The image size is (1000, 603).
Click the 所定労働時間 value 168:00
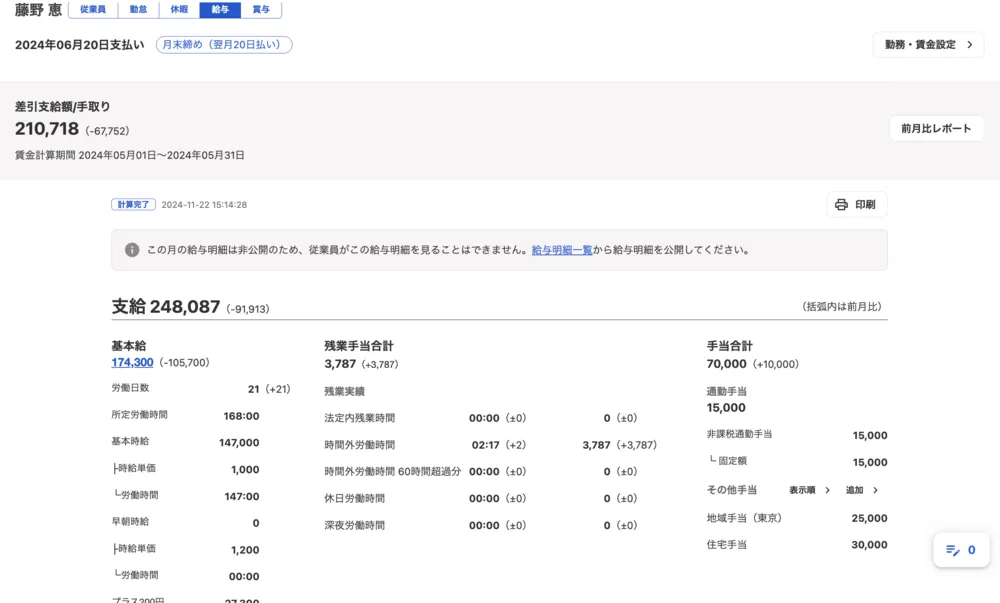(x=241, y=416)
